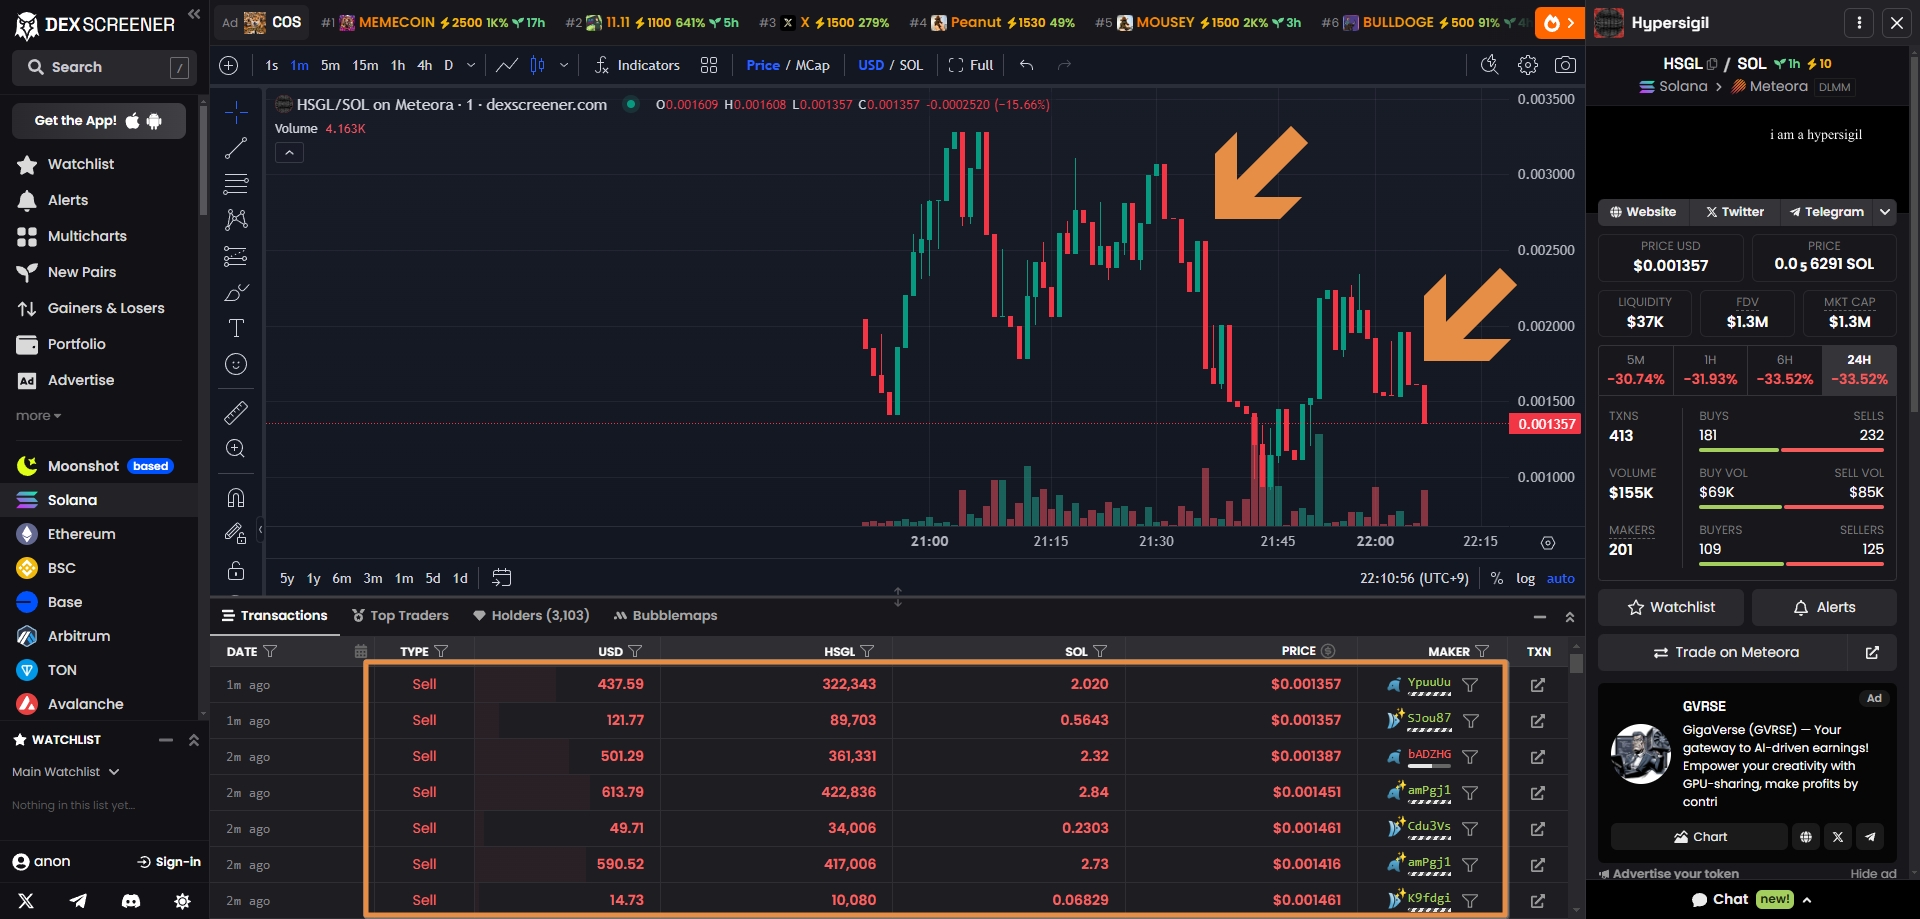
Task: Click Trade on Meteora
Action: point(1724,652)
